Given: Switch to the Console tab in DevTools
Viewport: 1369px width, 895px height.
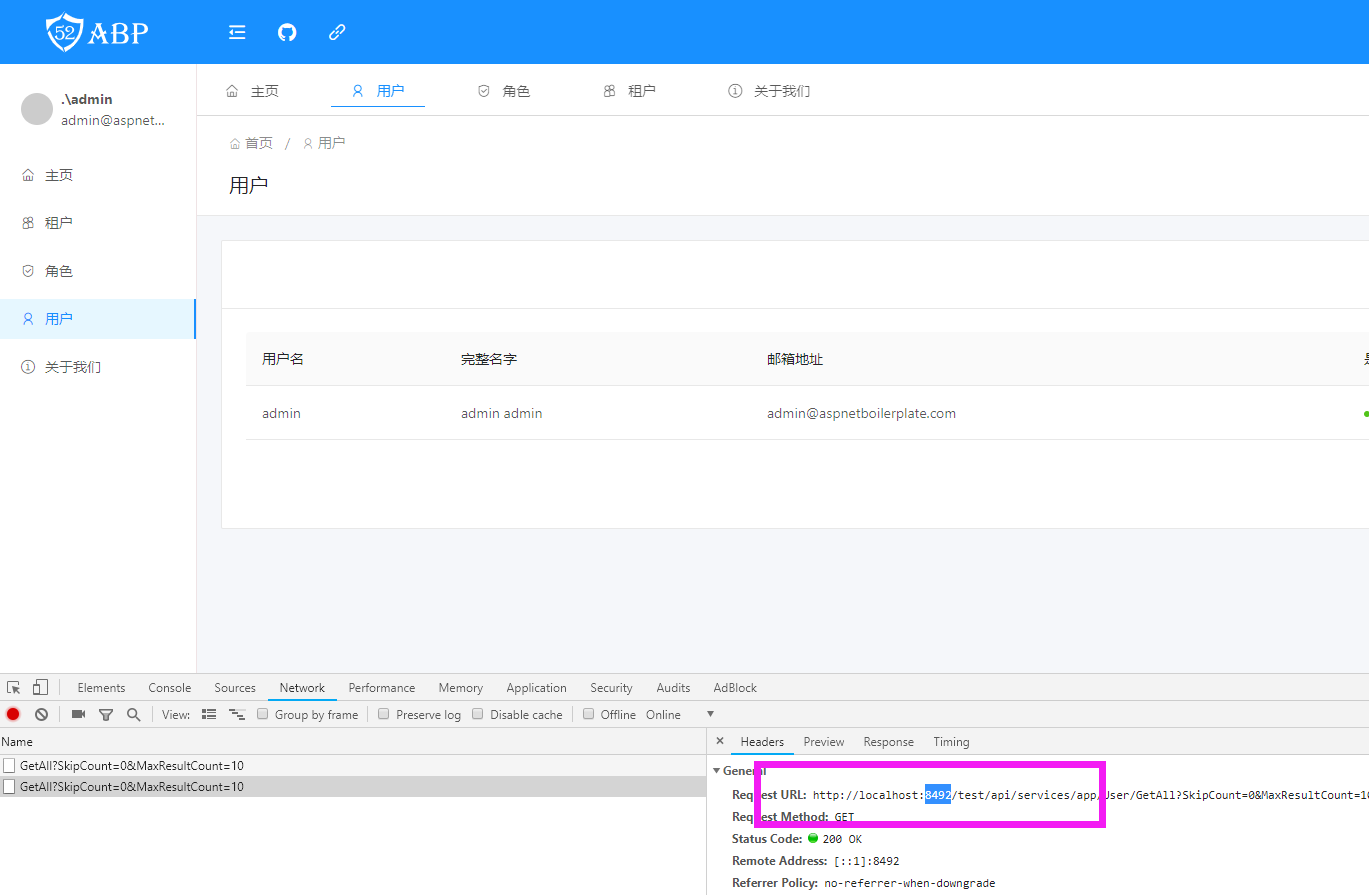Looking at the screenshot, I should [x=169, y=688].
